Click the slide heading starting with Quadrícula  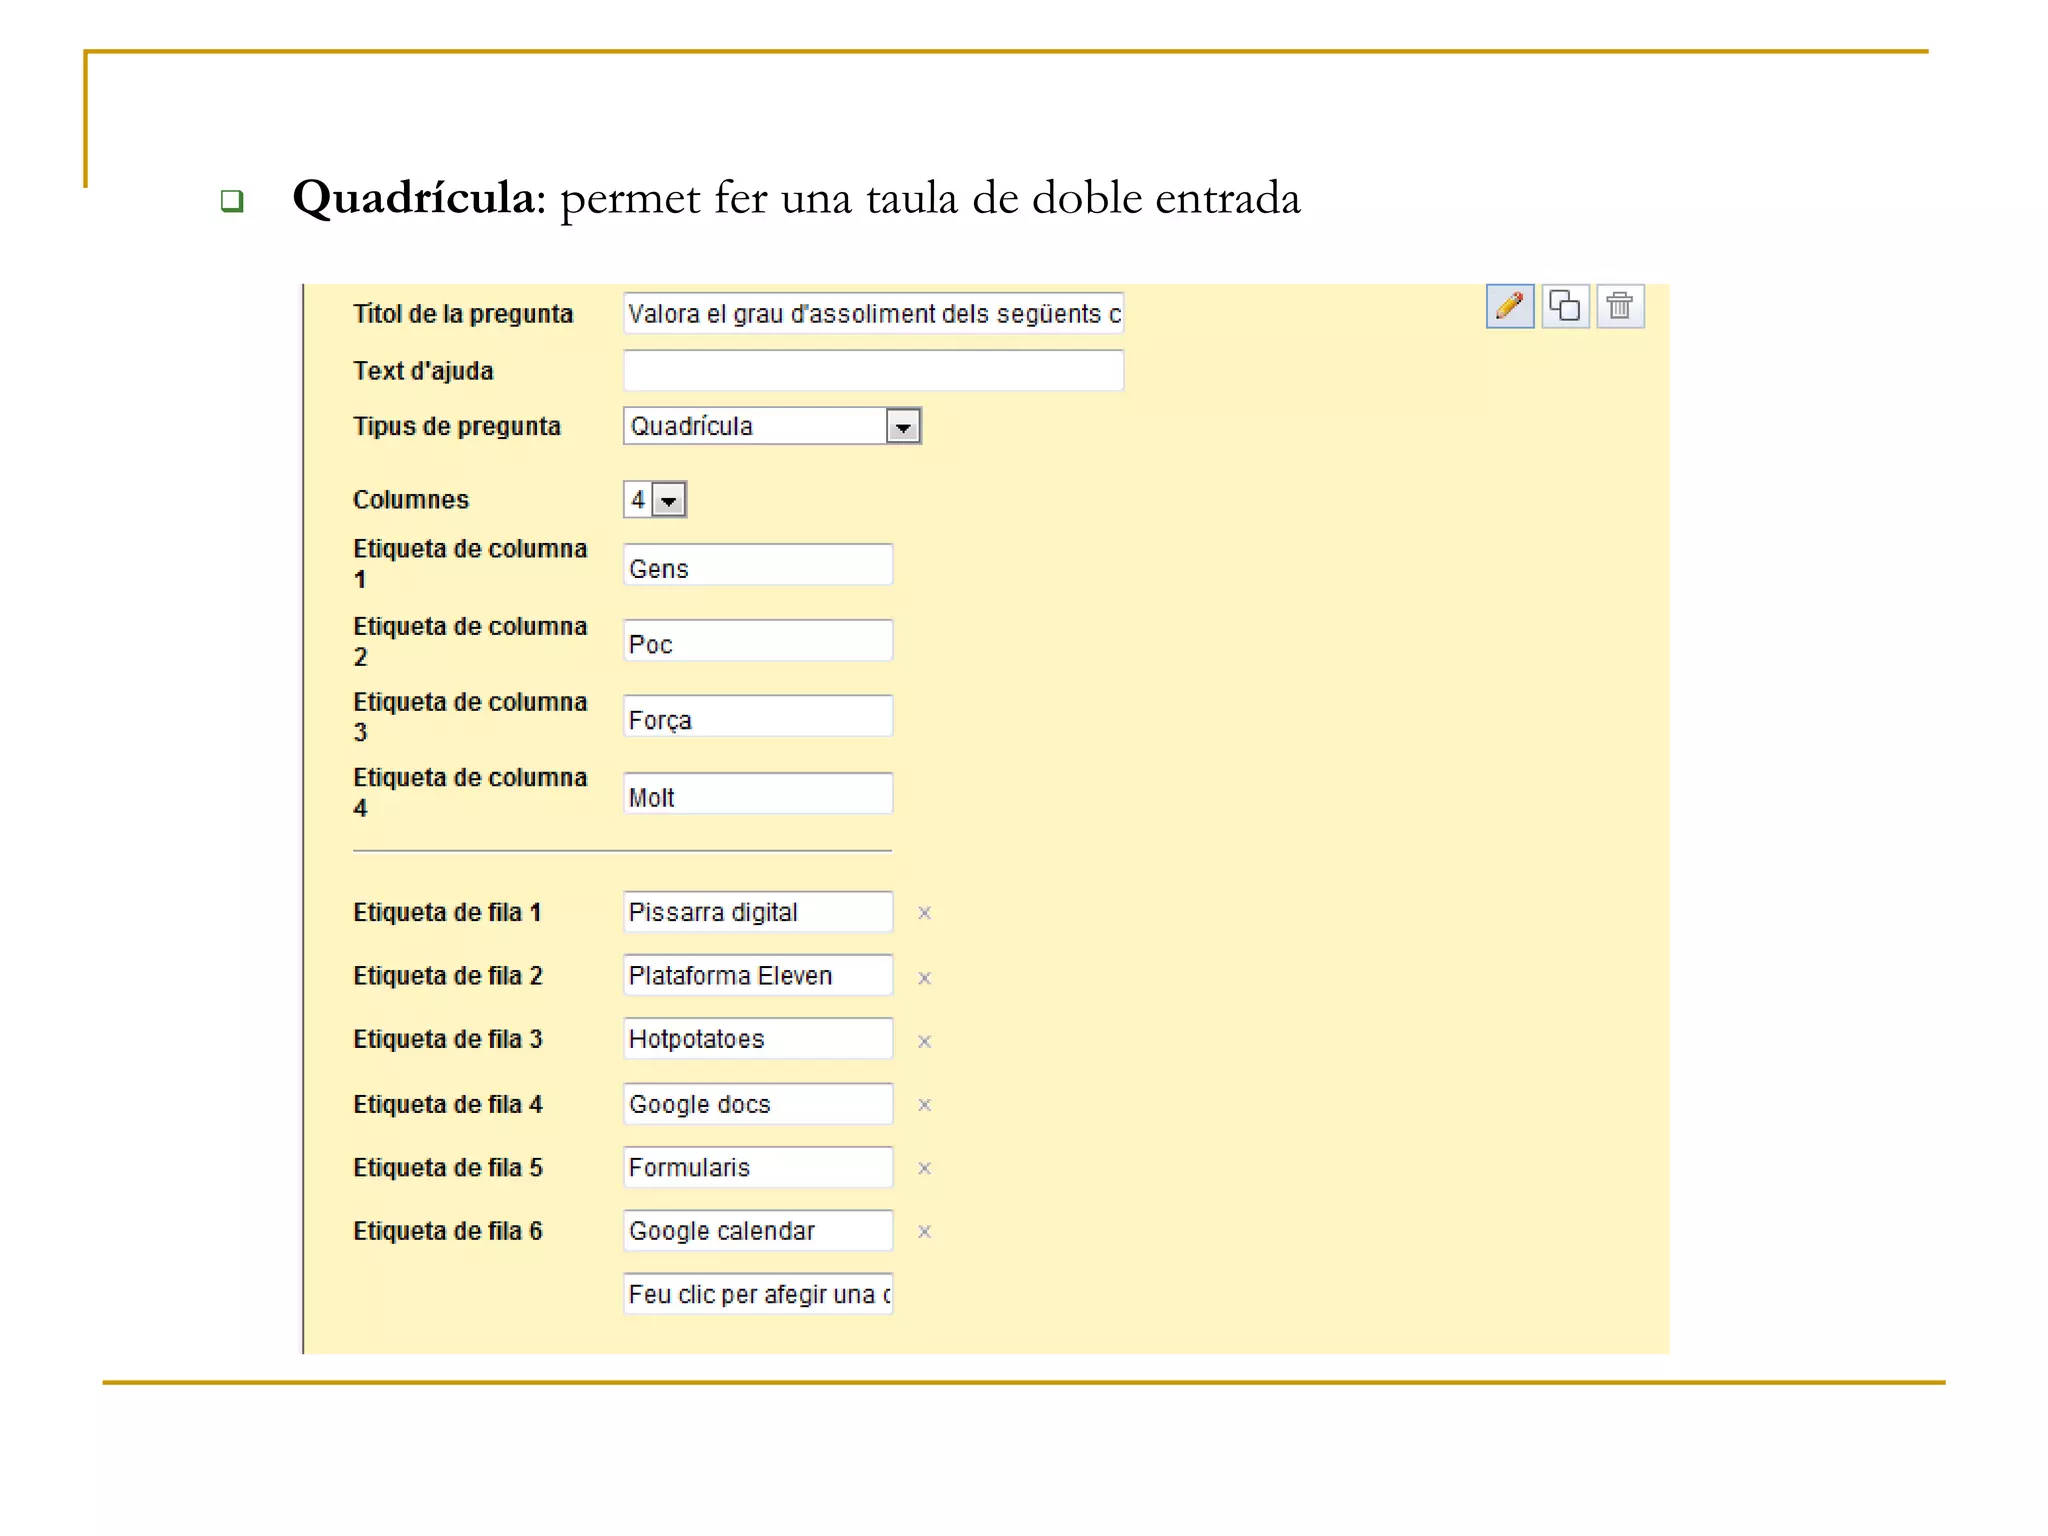pos(796,198)
